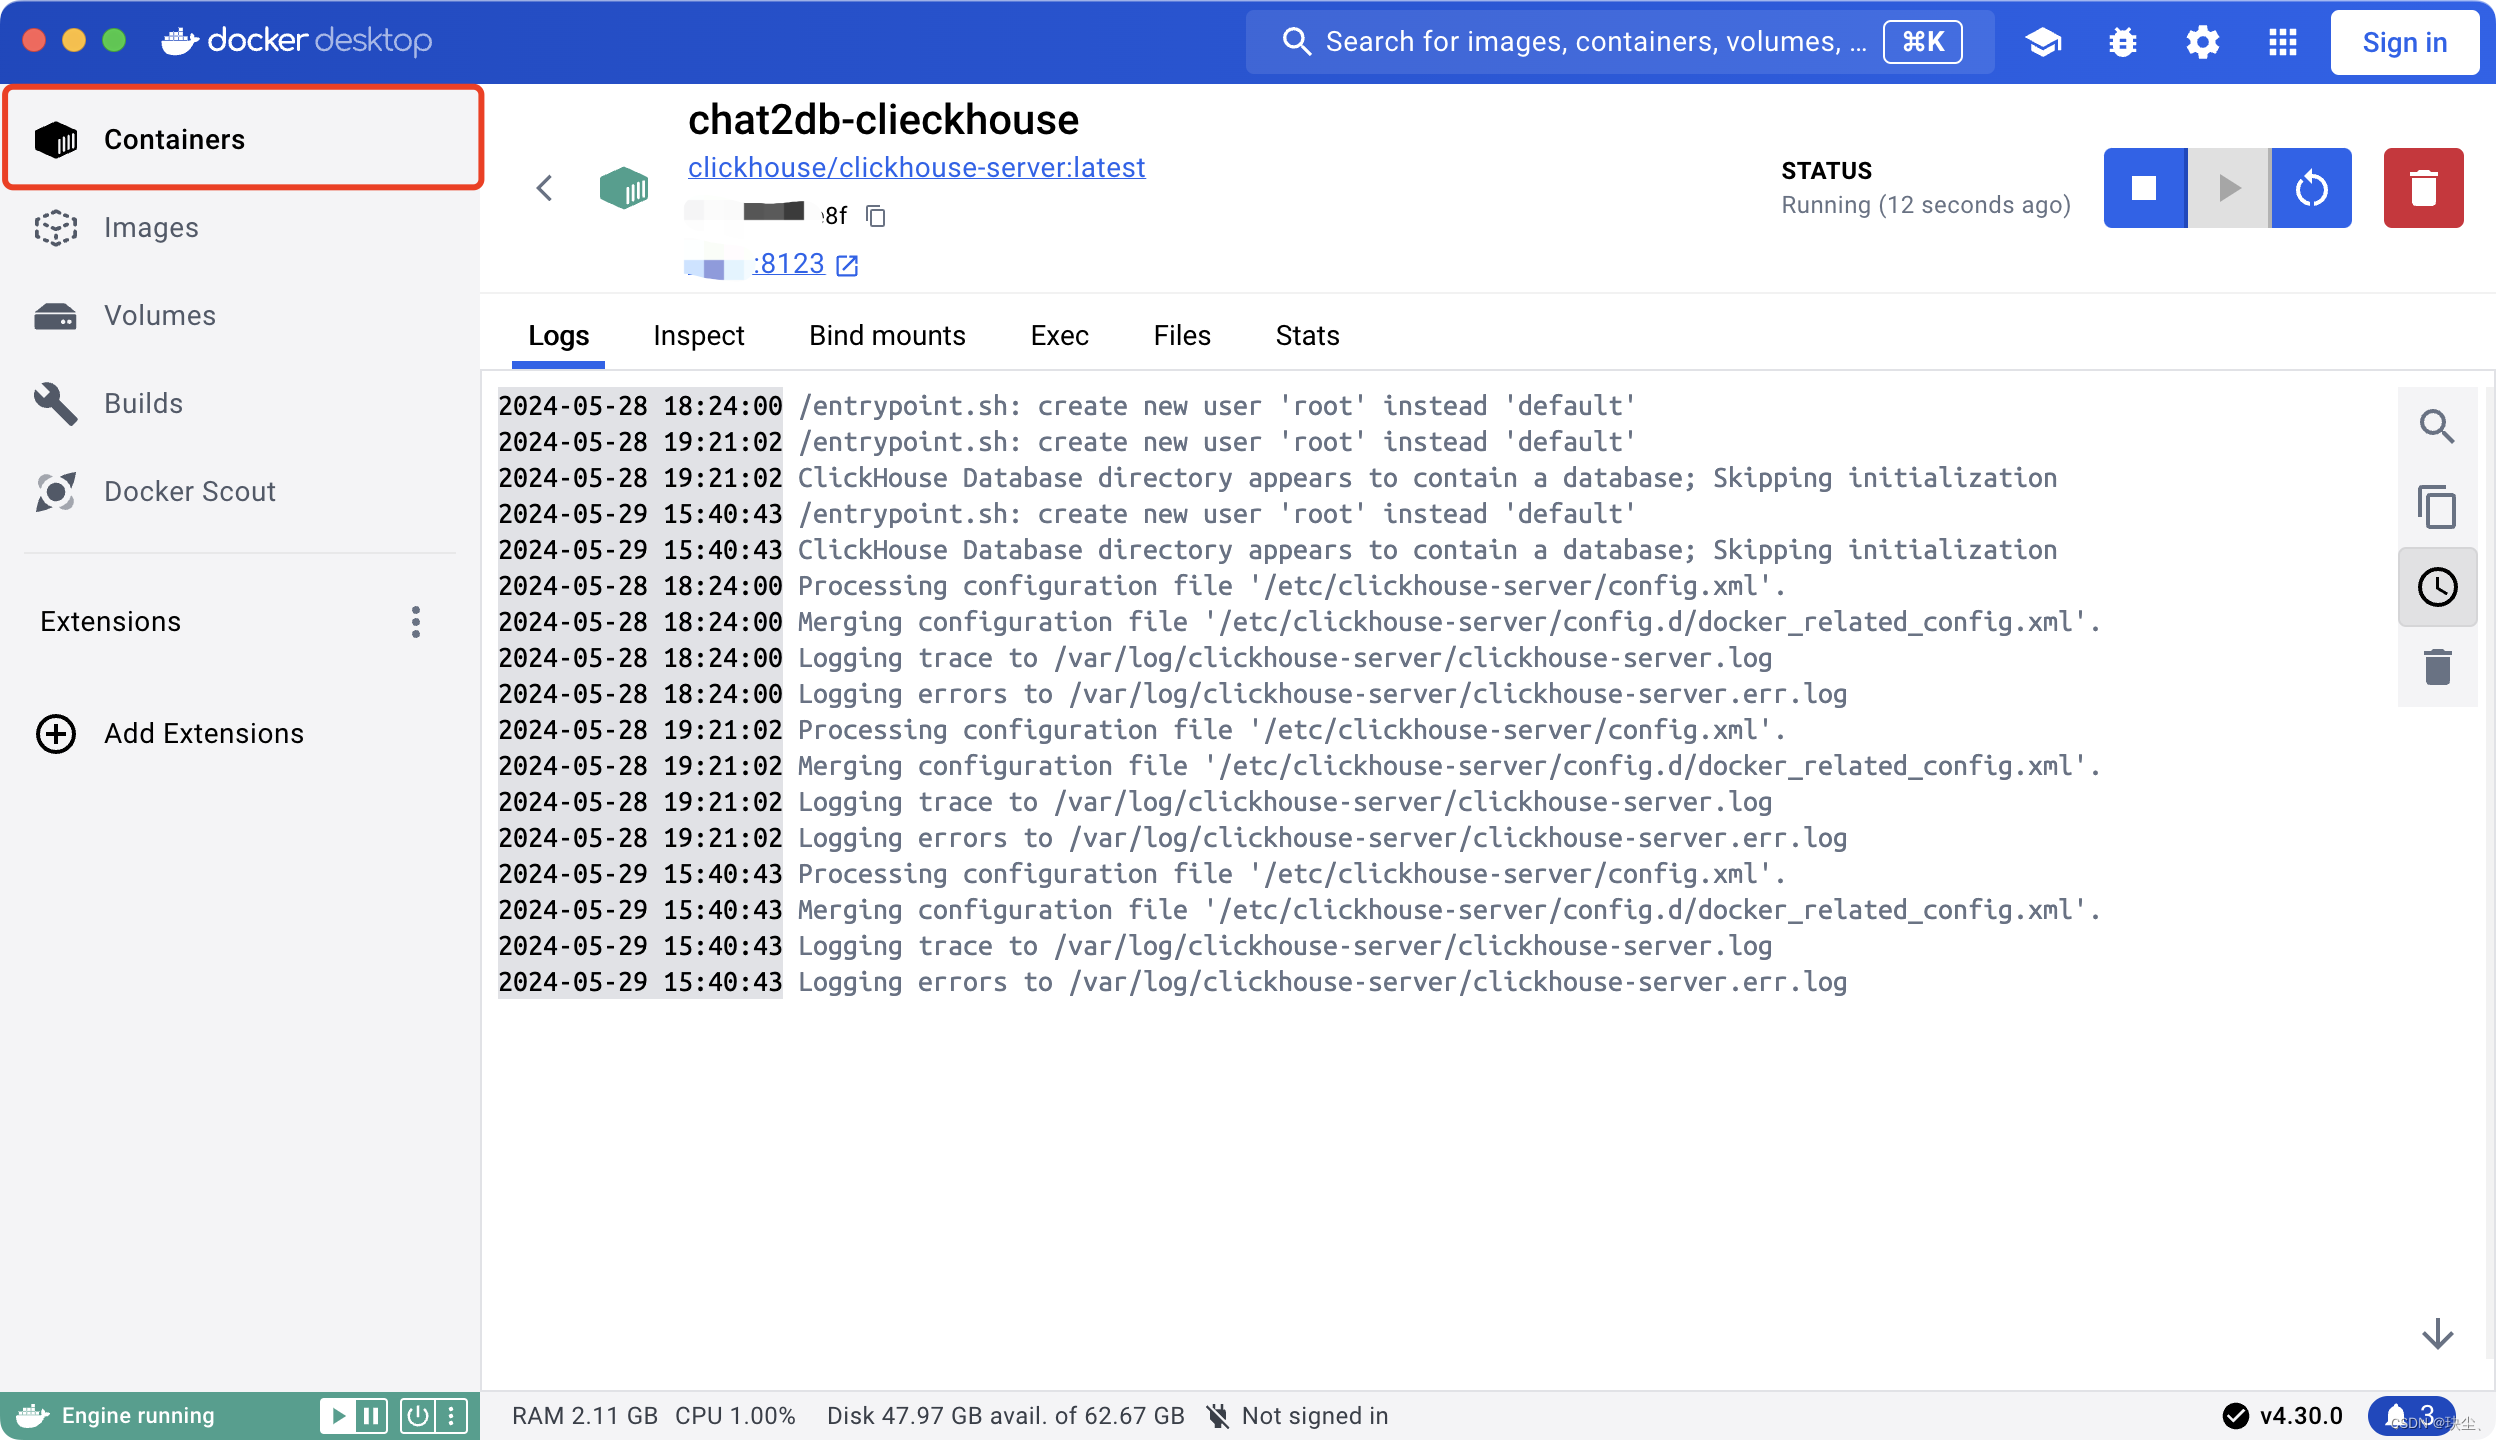Click the Disk 47.97 GB avail. text
This screenshot has width=2496, height=1440.
click(x=1005, y=1416)
